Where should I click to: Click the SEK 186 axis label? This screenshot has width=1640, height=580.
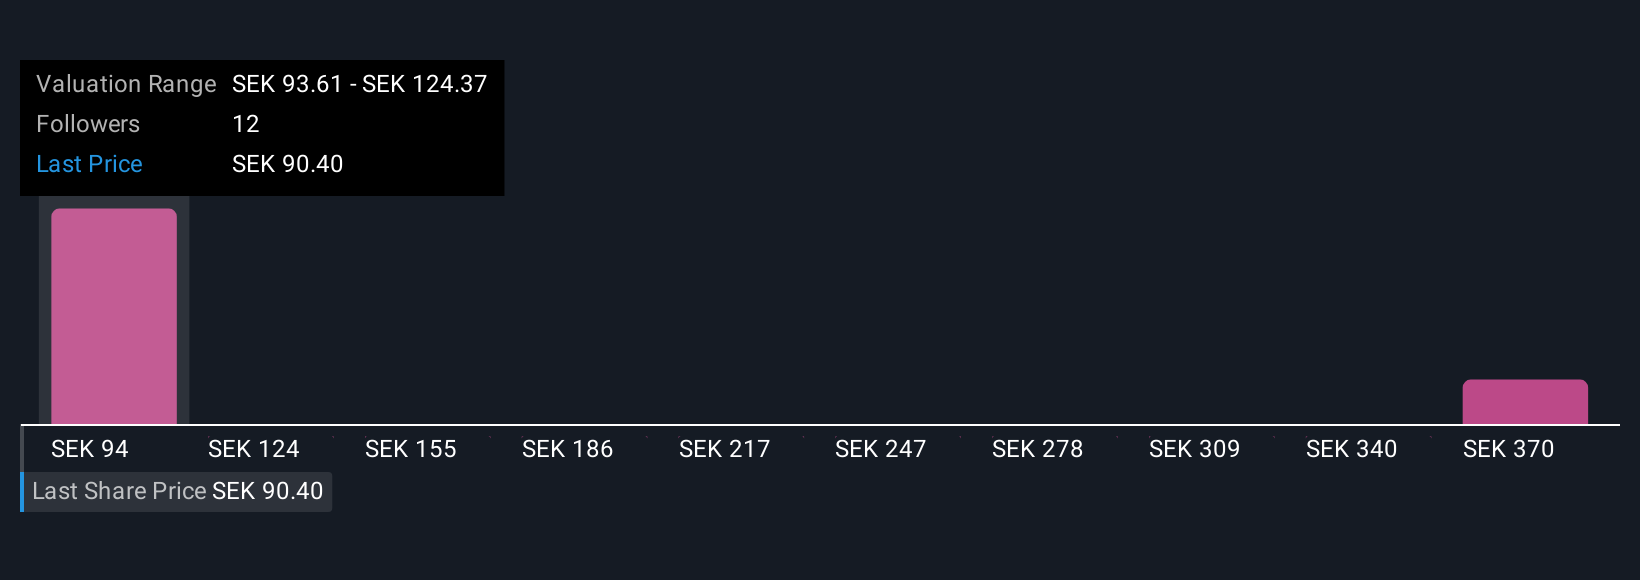coord(568,449)
